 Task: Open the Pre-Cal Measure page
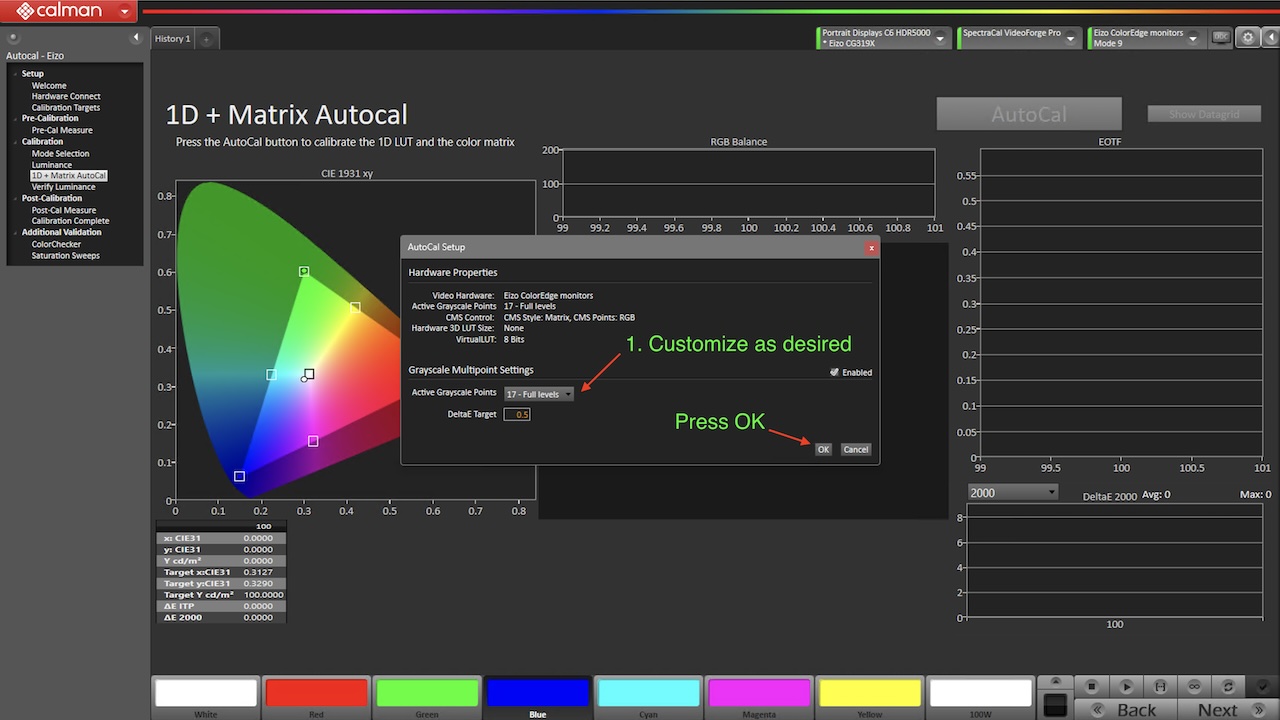pyautogui.click(x=62, y=130)
